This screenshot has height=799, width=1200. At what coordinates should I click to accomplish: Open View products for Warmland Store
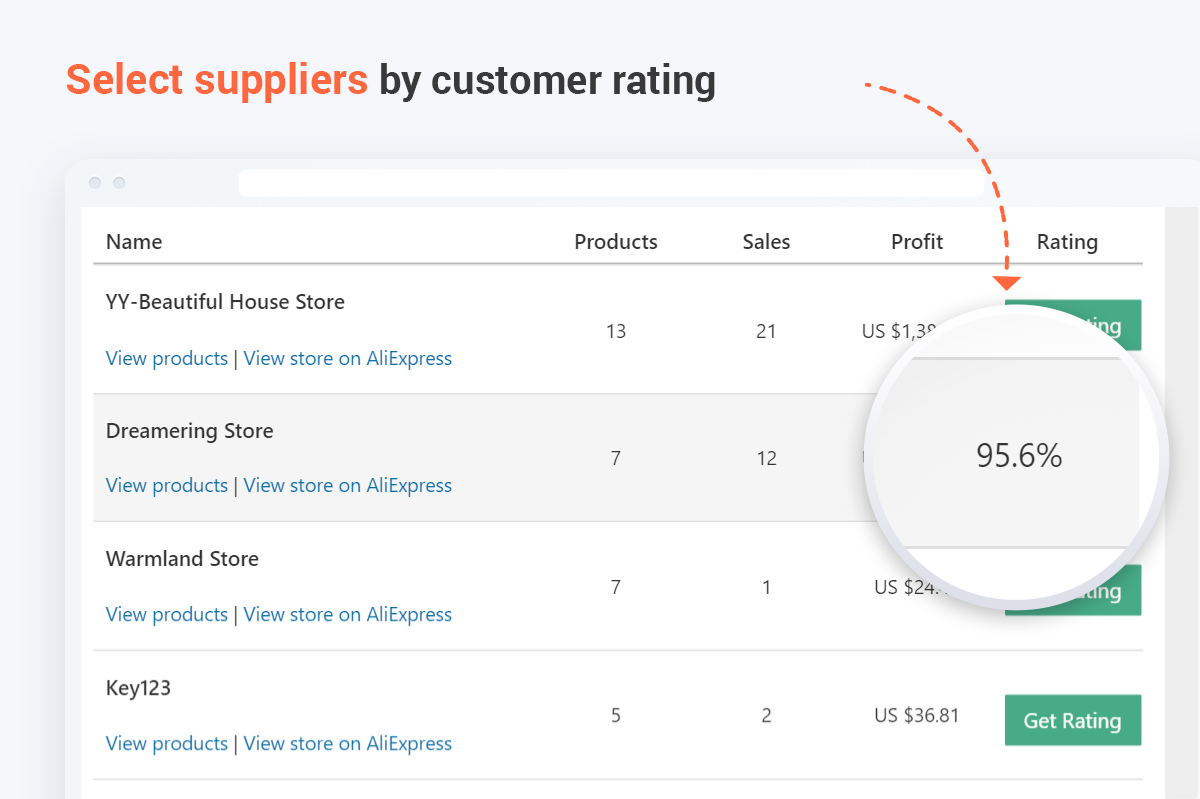tap(167, 614)
